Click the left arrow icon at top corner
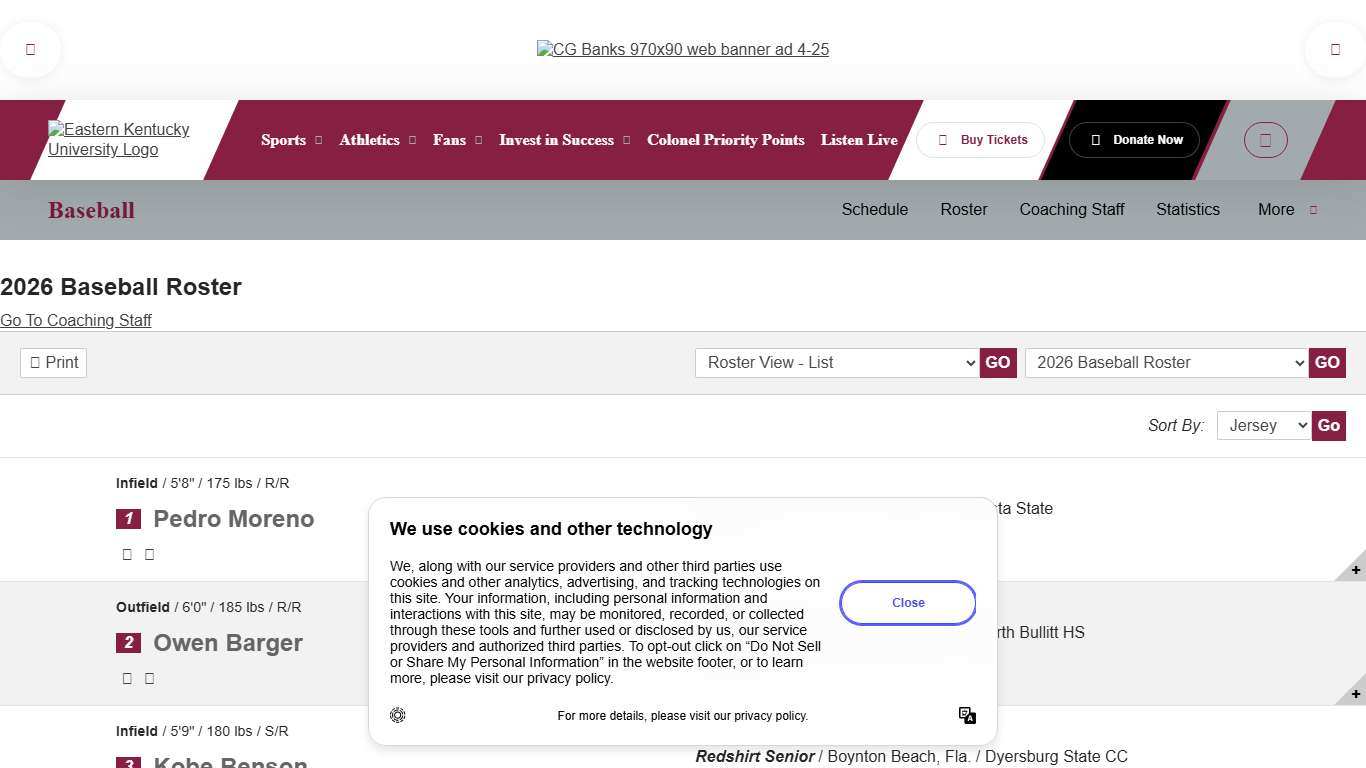 [x=30, y=49]
